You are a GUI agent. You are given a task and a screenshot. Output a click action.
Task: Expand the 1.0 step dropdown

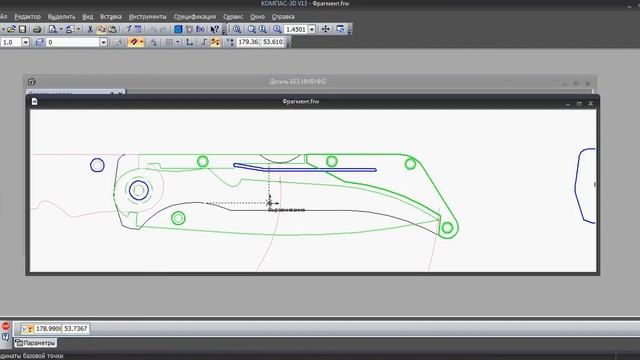[x=25, y=42]
